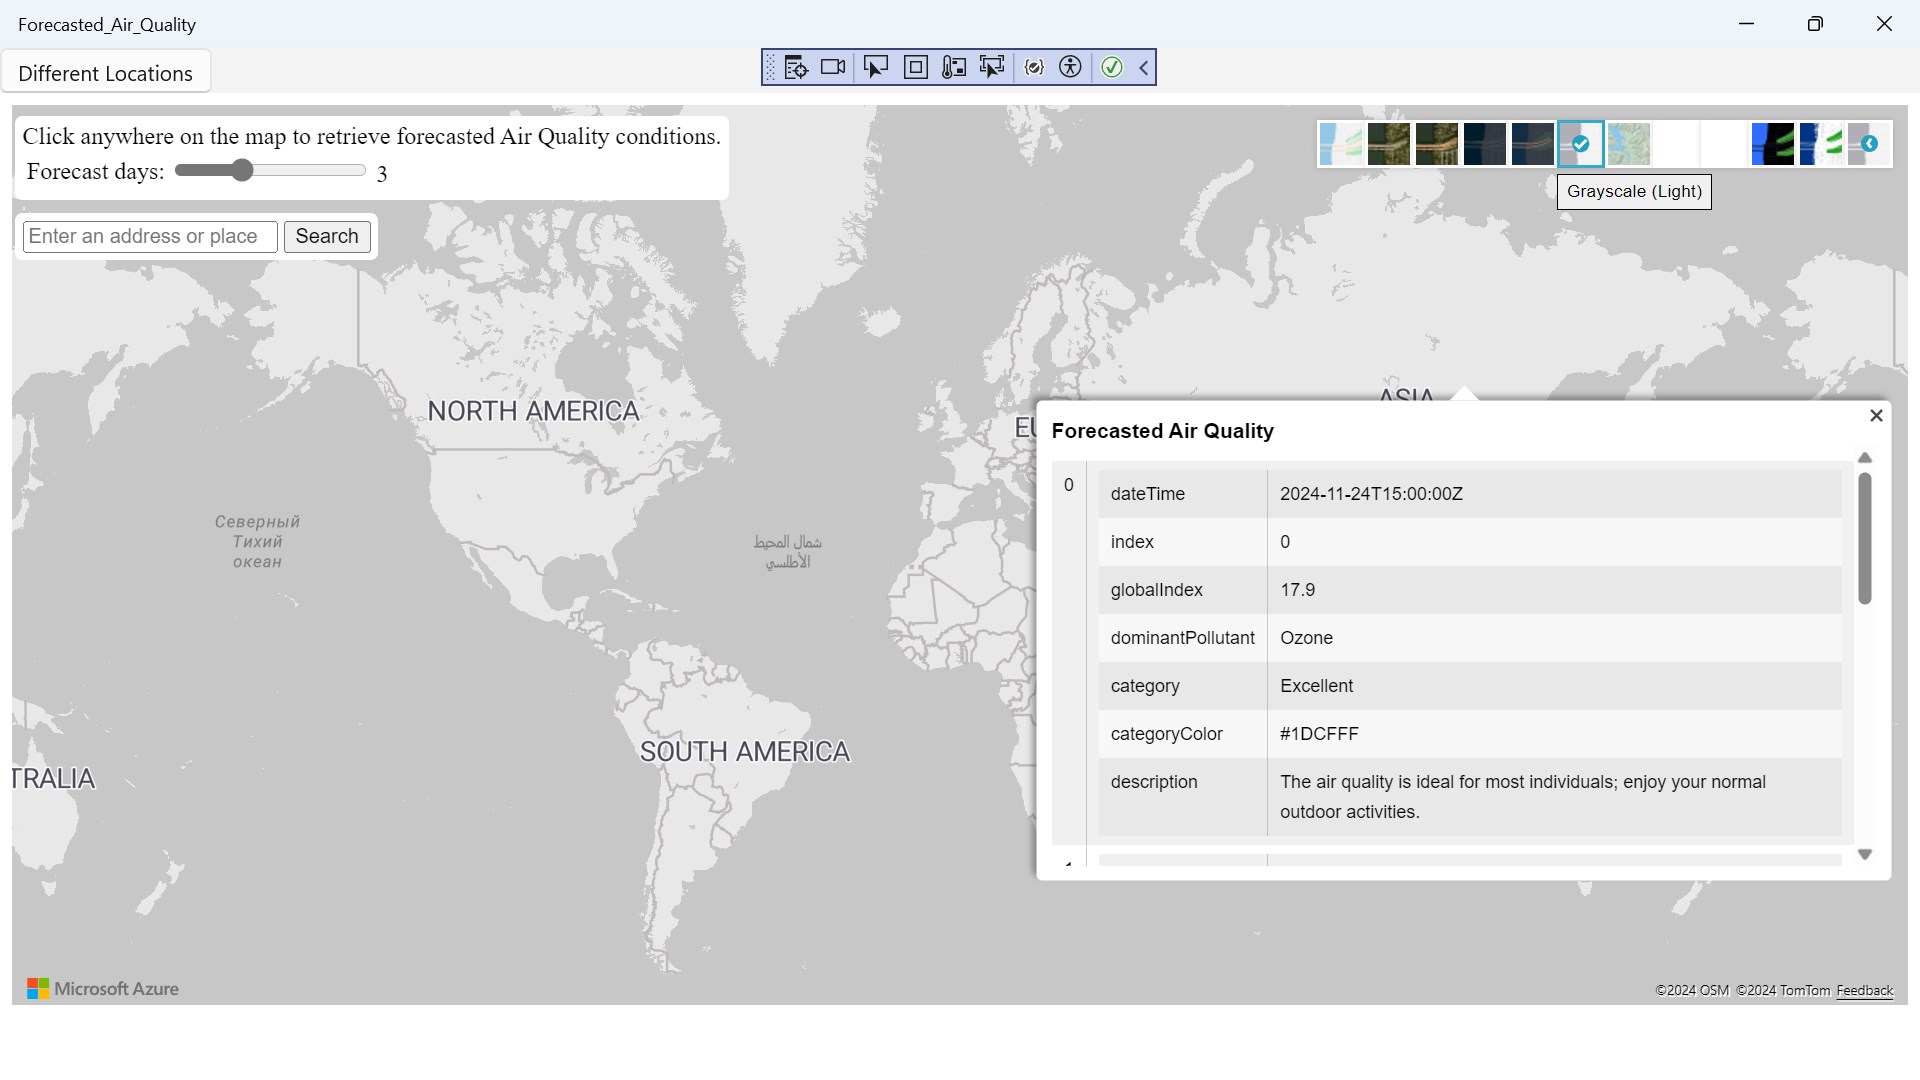Click the address or place input field
This screenshot has width=1920, height=1080.
(150, 237)
